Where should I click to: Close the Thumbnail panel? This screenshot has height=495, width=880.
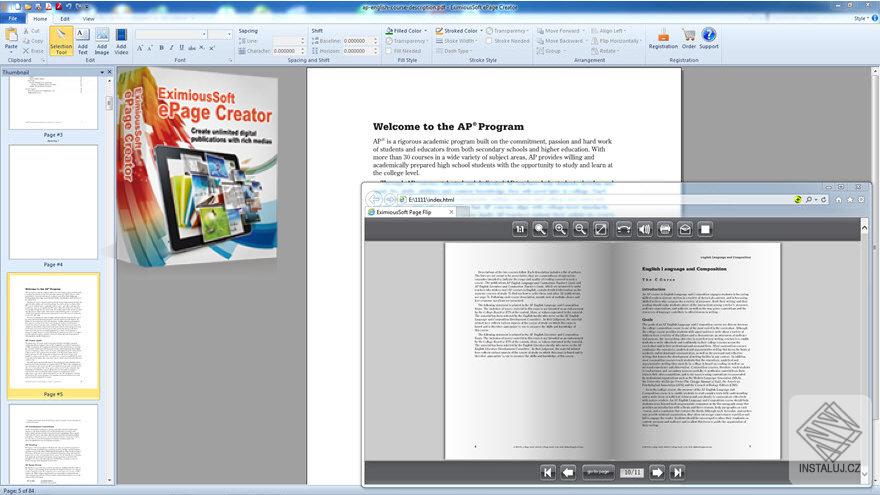coord(109,72)
